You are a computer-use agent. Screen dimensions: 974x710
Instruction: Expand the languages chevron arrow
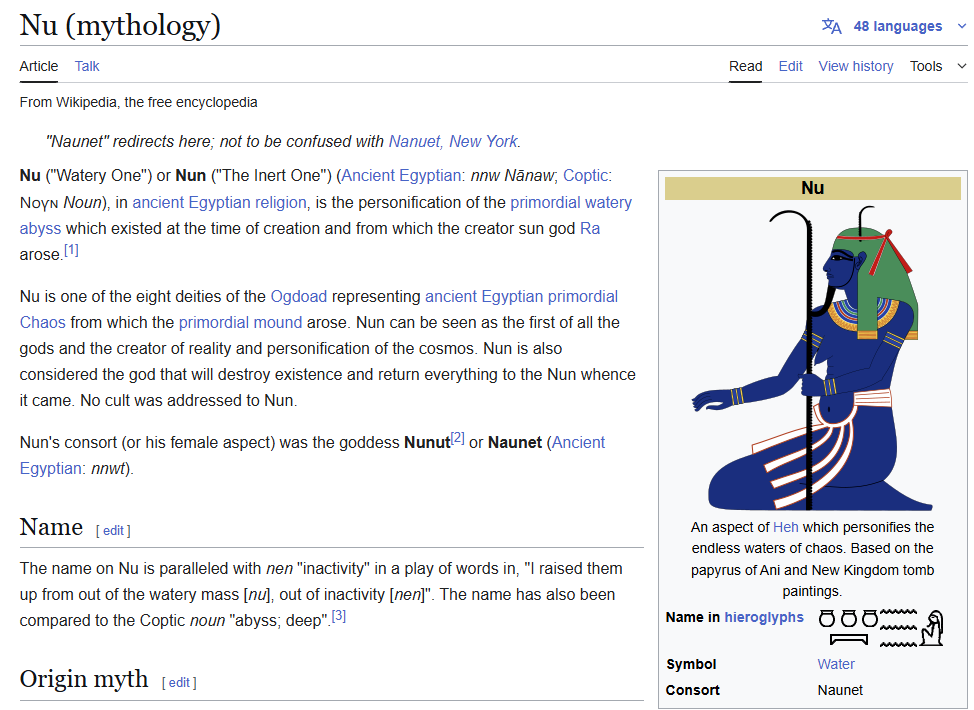(x=962, y=26)
